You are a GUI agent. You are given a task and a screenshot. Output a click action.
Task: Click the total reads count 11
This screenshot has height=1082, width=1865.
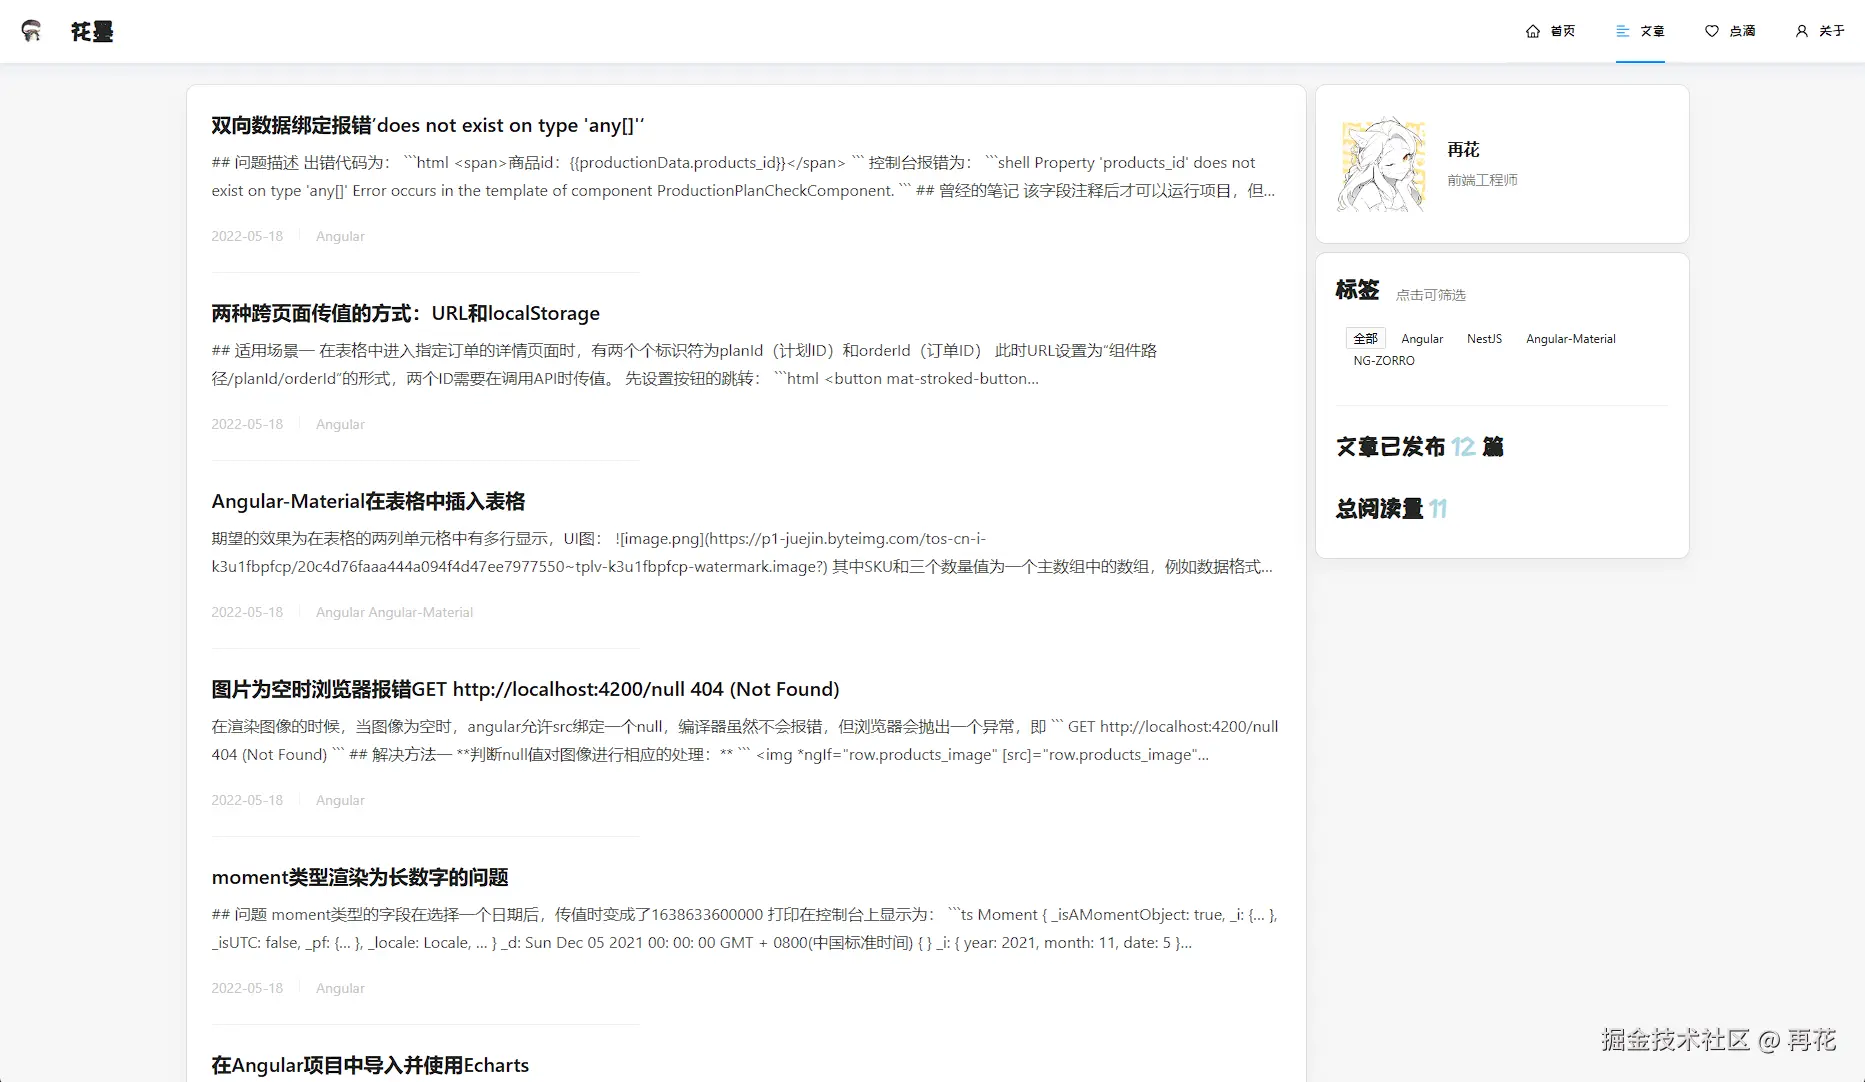1438,509
